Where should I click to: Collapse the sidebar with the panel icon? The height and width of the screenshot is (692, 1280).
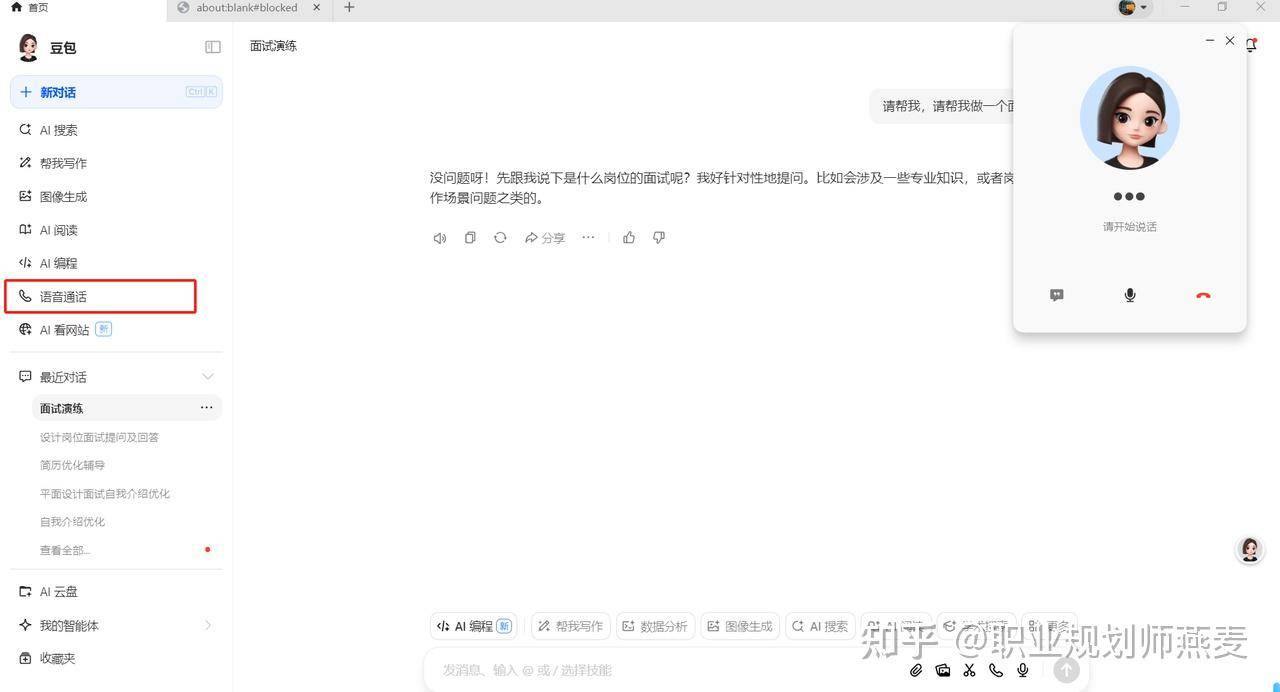tap(213, 47)
